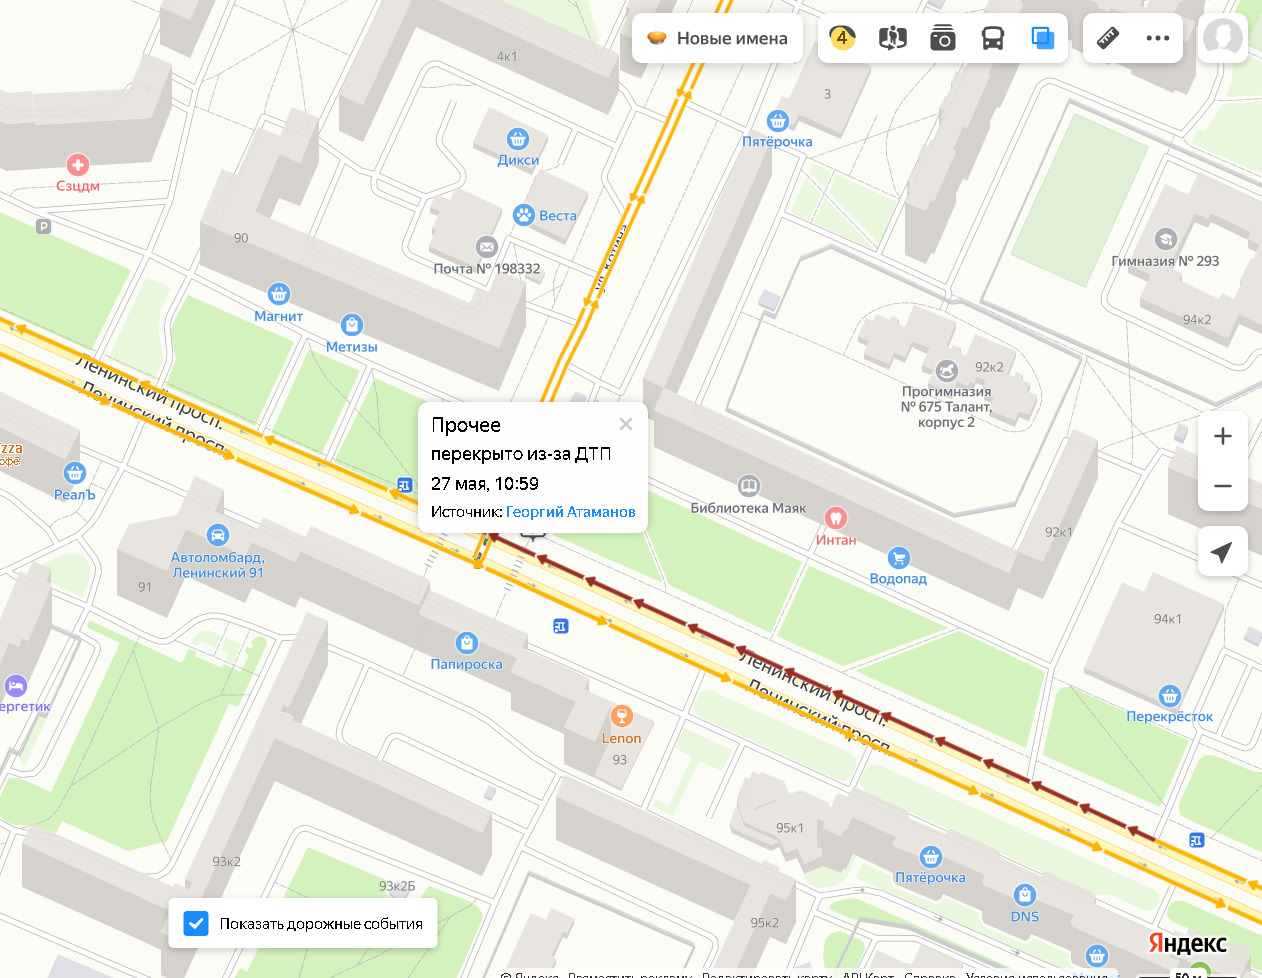Open the three-dots more tools menu
The height and width of the screenshot is (978, 1262).
pos(1158,39)
